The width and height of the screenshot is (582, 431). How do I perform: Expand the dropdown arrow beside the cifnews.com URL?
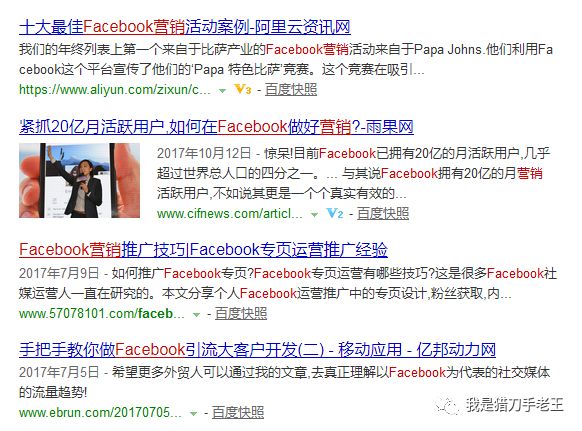(x=314, y=214)
